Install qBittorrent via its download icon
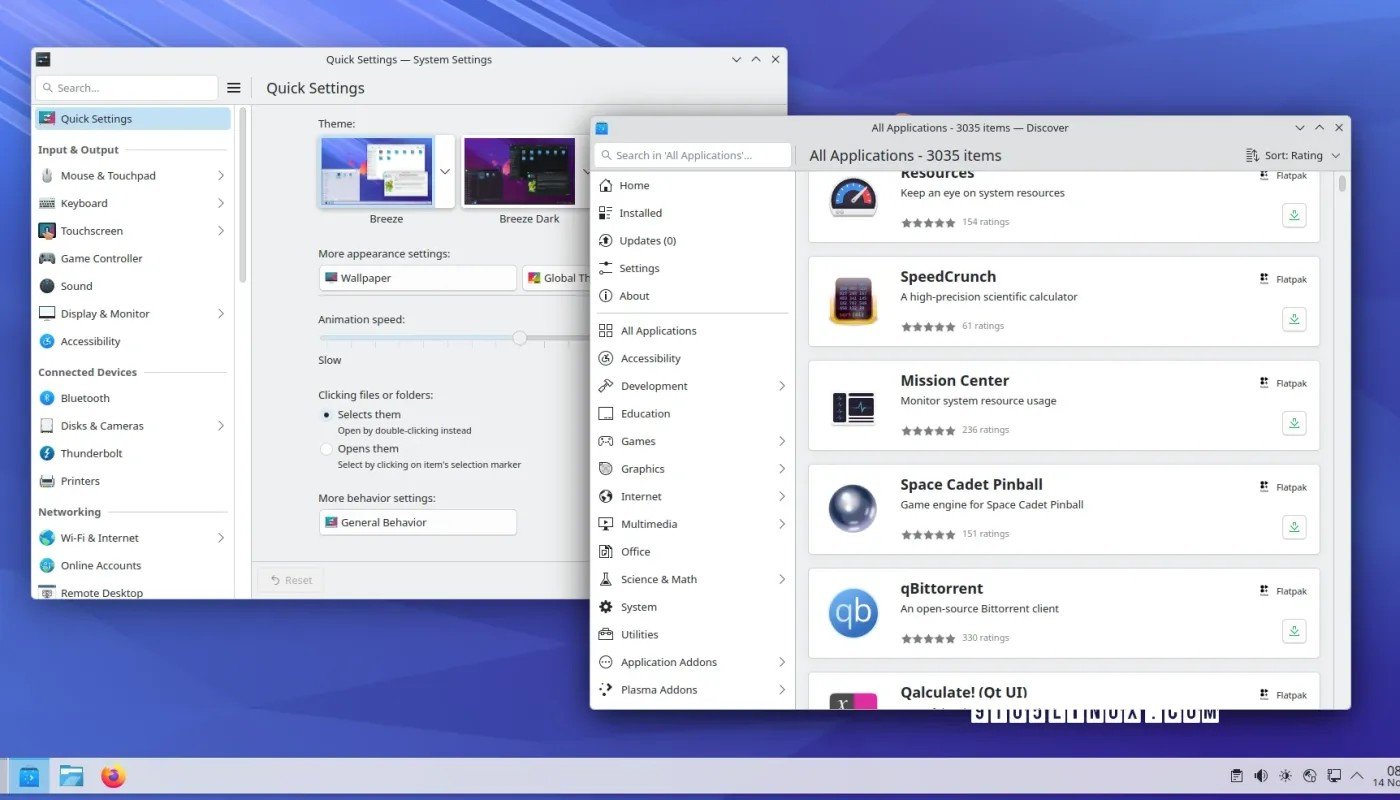Image resolution: width=1400 pixels, height=800 pixels. pos(1294,631)
